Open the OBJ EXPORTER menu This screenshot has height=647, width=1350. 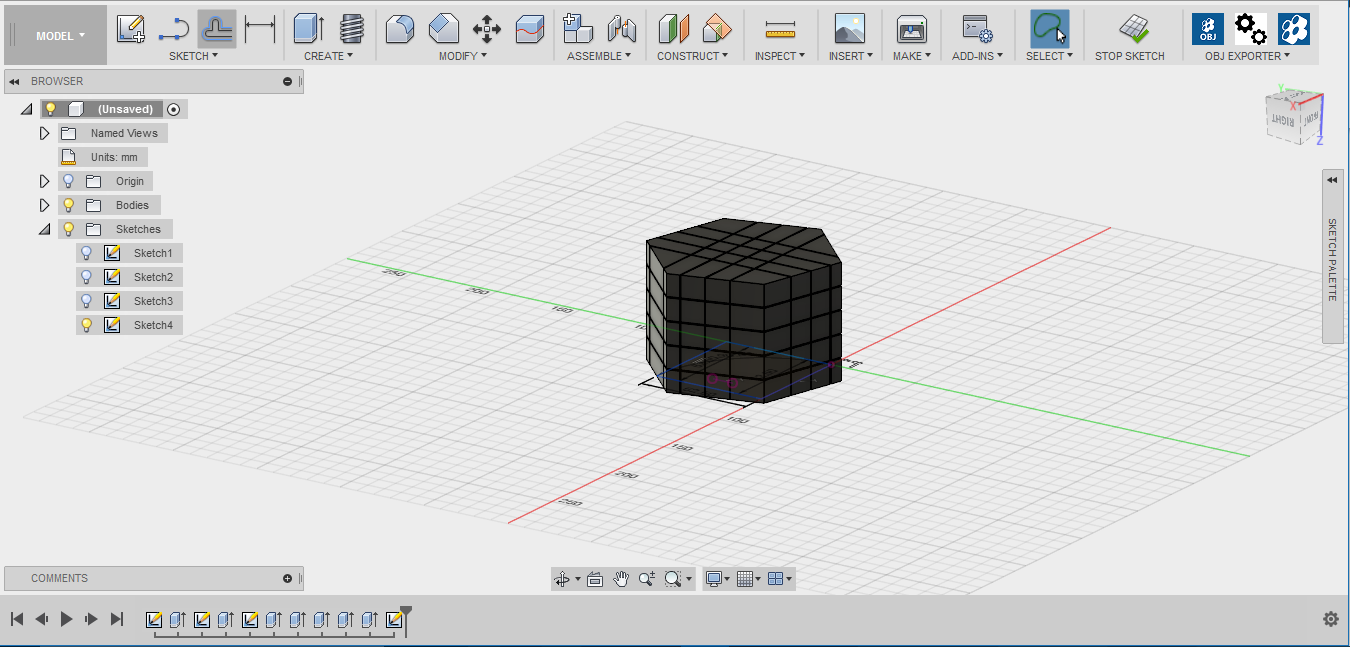tap(1247, 56)
